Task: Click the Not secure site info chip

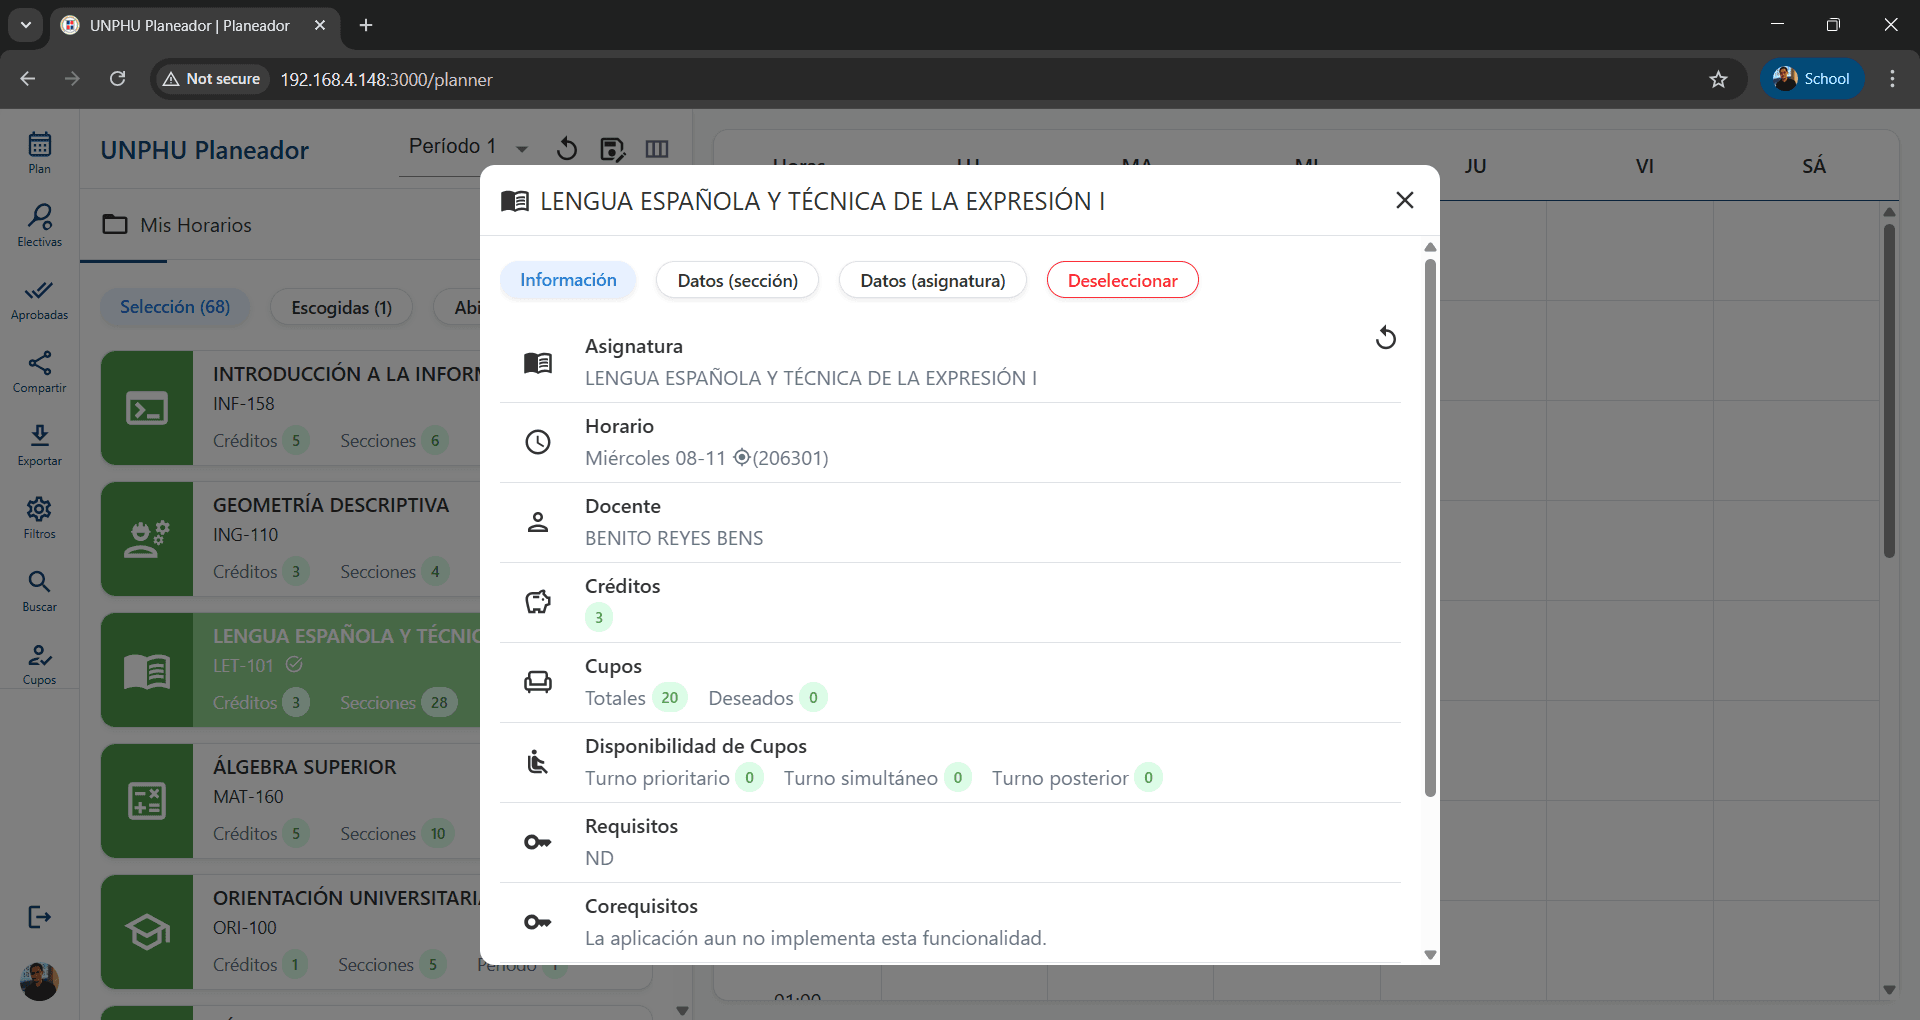Action: click(x=212, y=79)
